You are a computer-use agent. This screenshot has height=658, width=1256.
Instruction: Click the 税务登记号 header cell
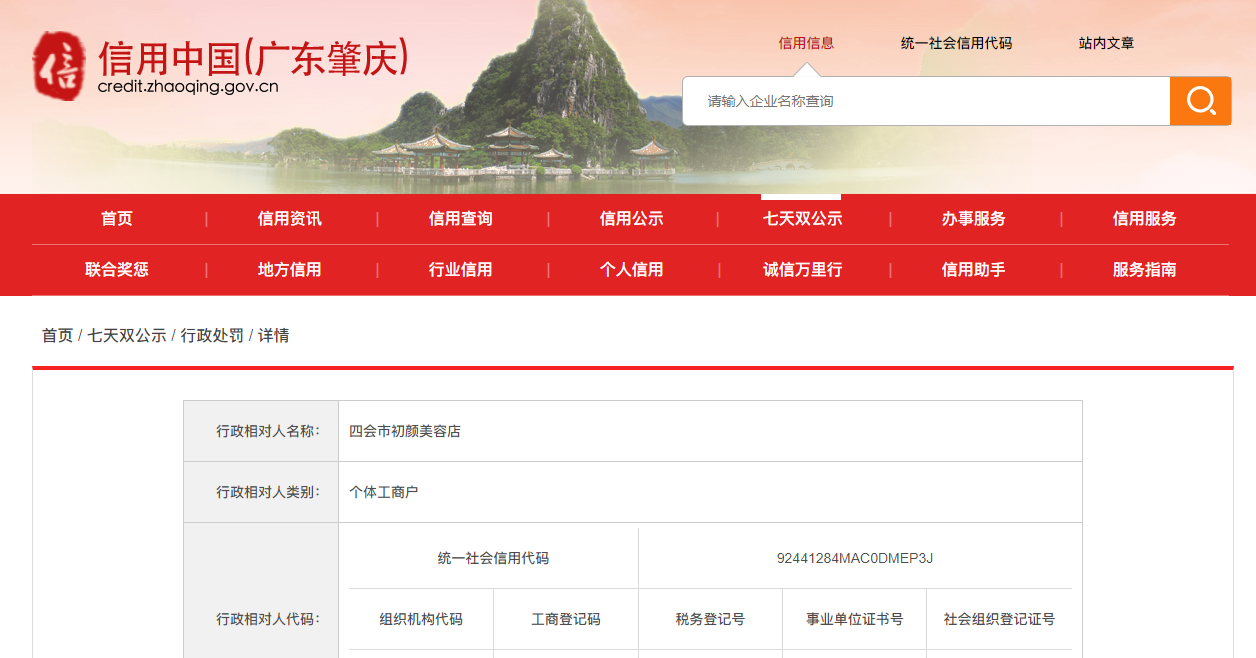[x=710, y=619]
